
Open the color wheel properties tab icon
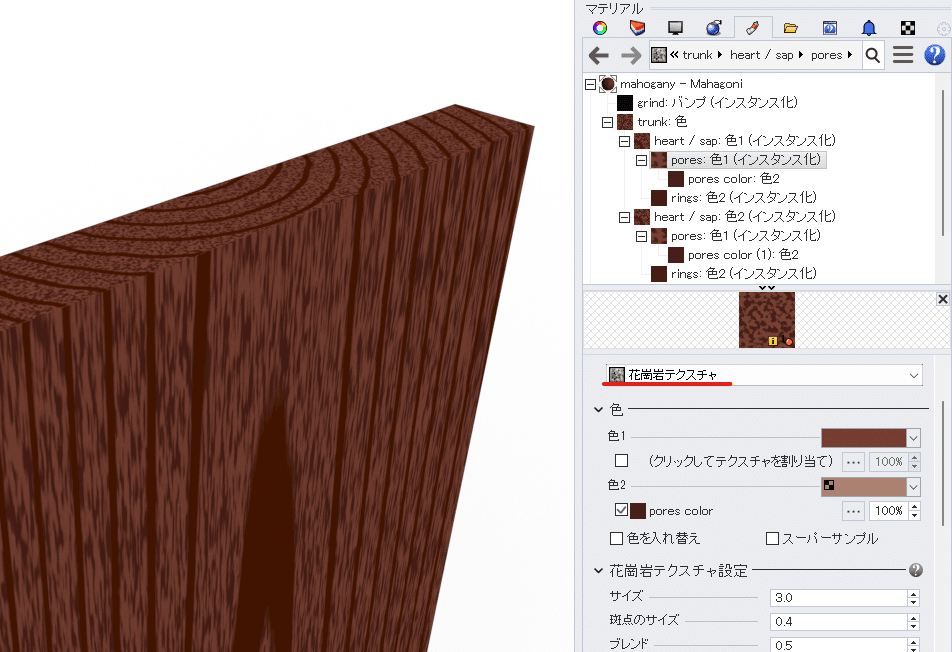(x=600, y=28)
